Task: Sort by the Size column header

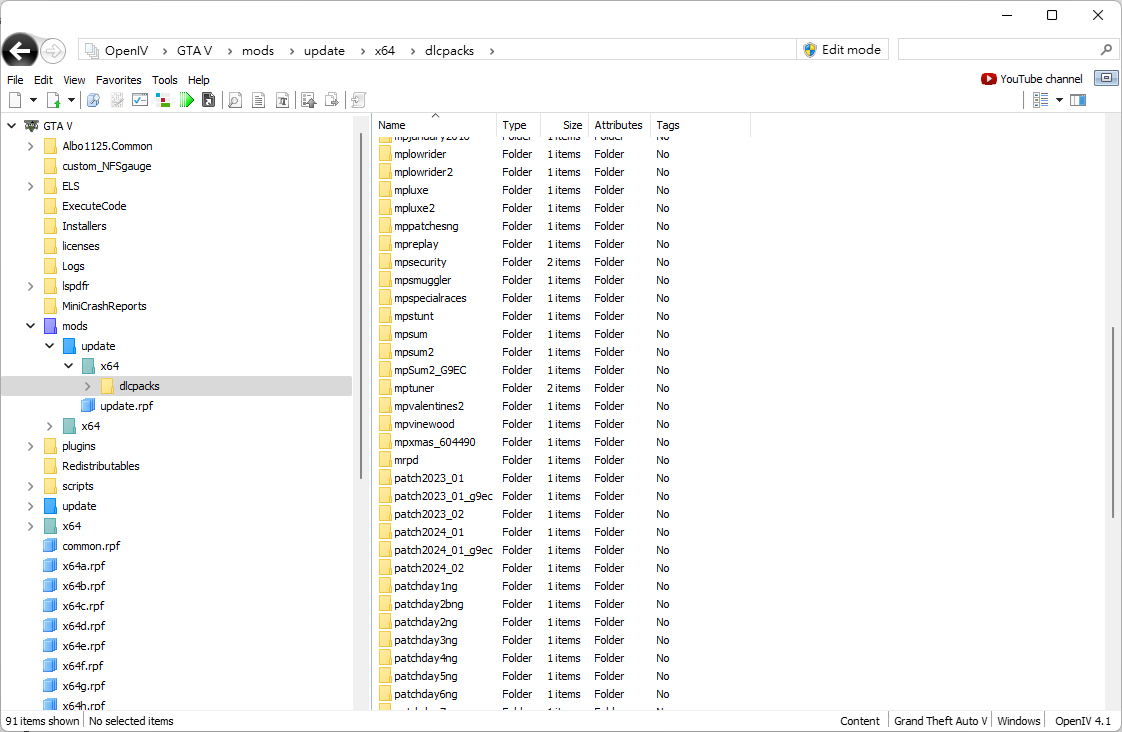Action: tap(565, 125)
